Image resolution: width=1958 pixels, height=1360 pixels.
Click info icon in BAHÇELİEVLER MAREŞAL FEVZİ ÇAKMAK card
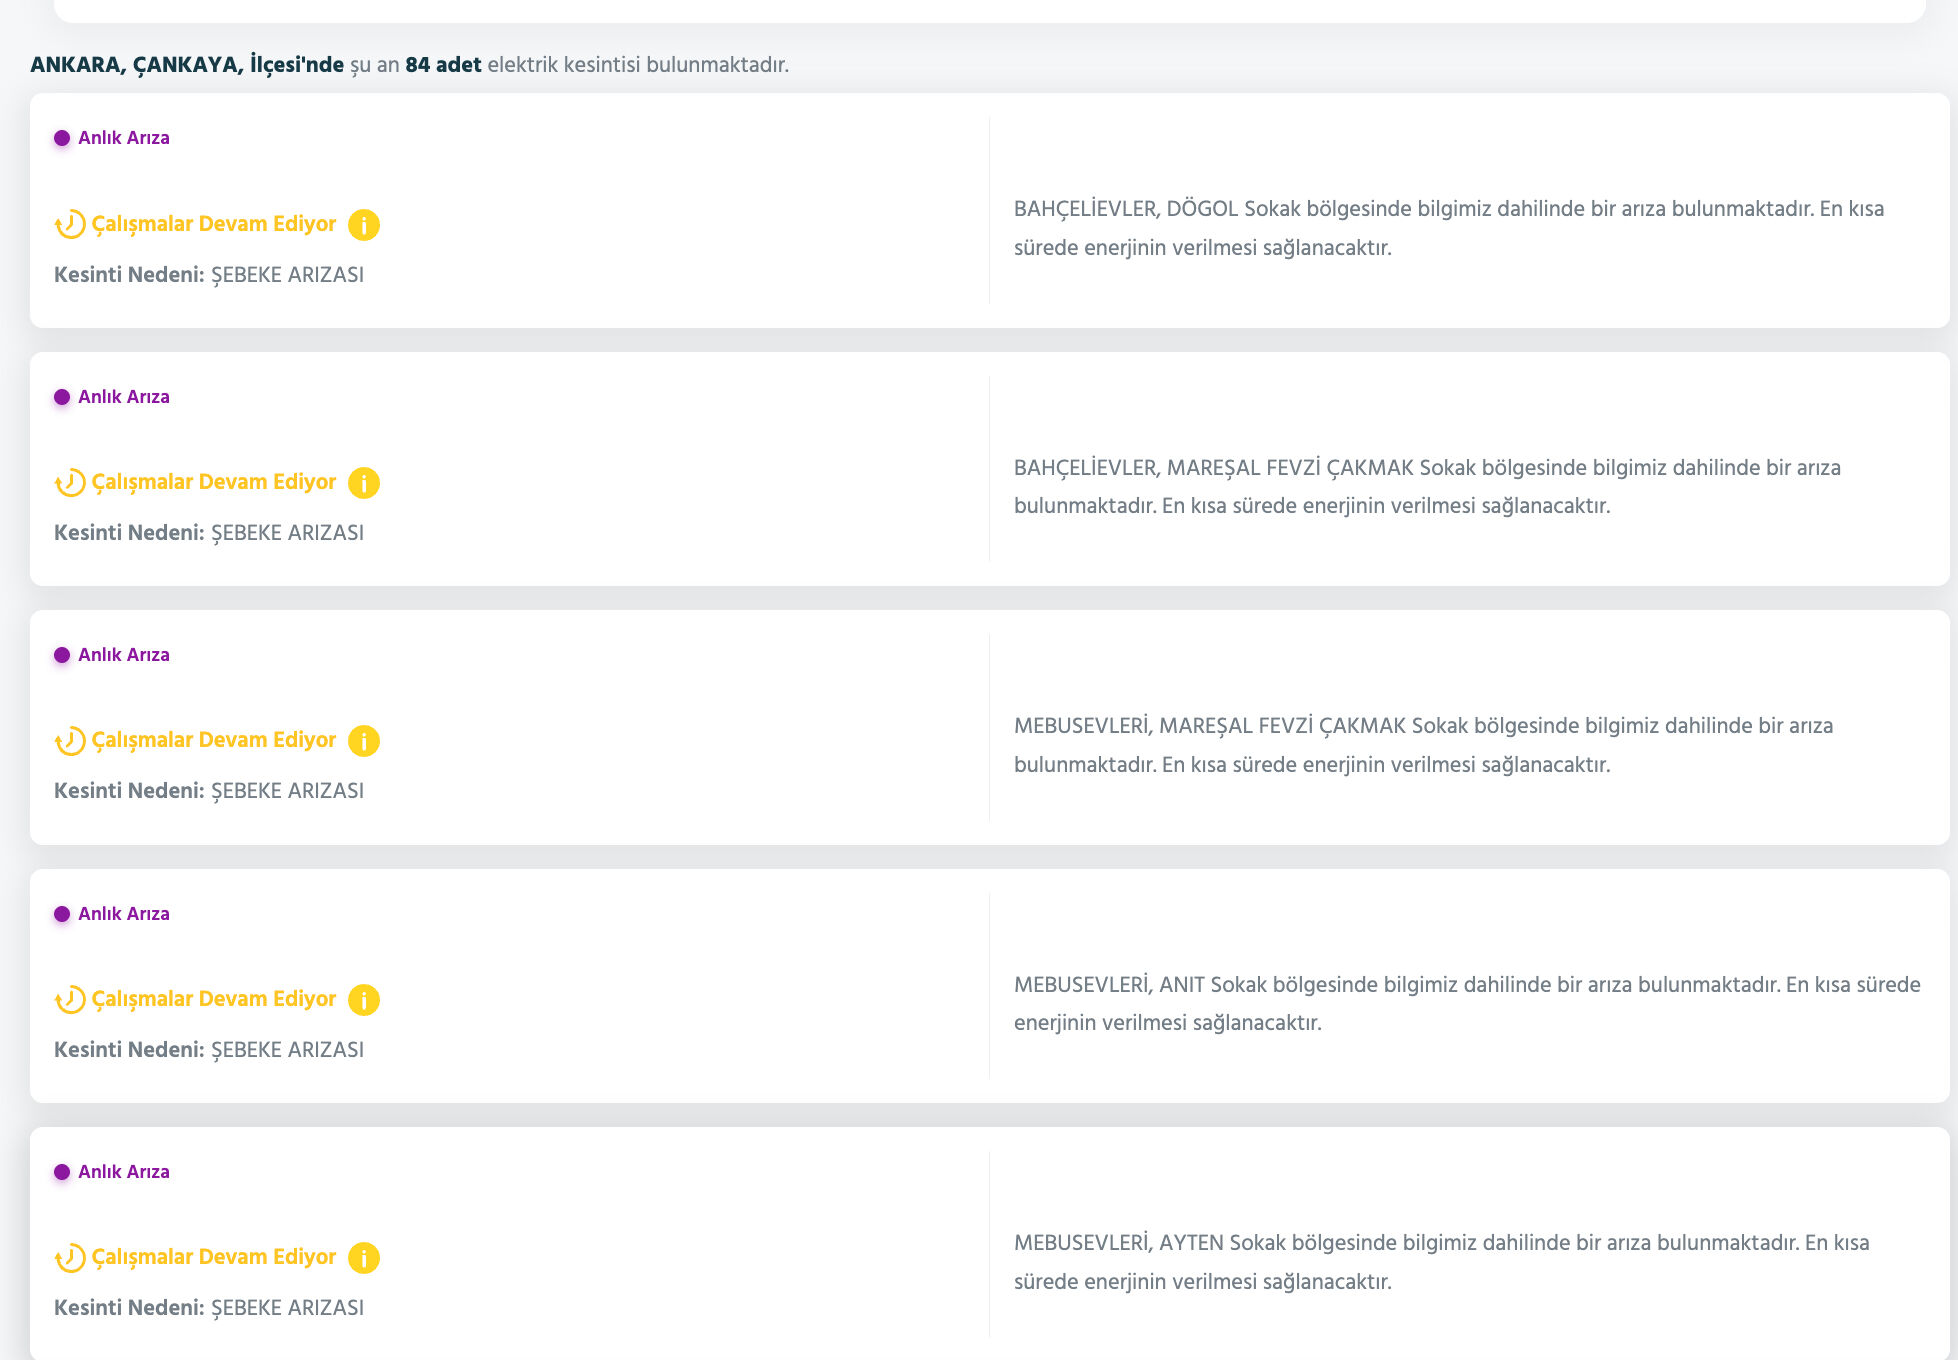[363, 483]
